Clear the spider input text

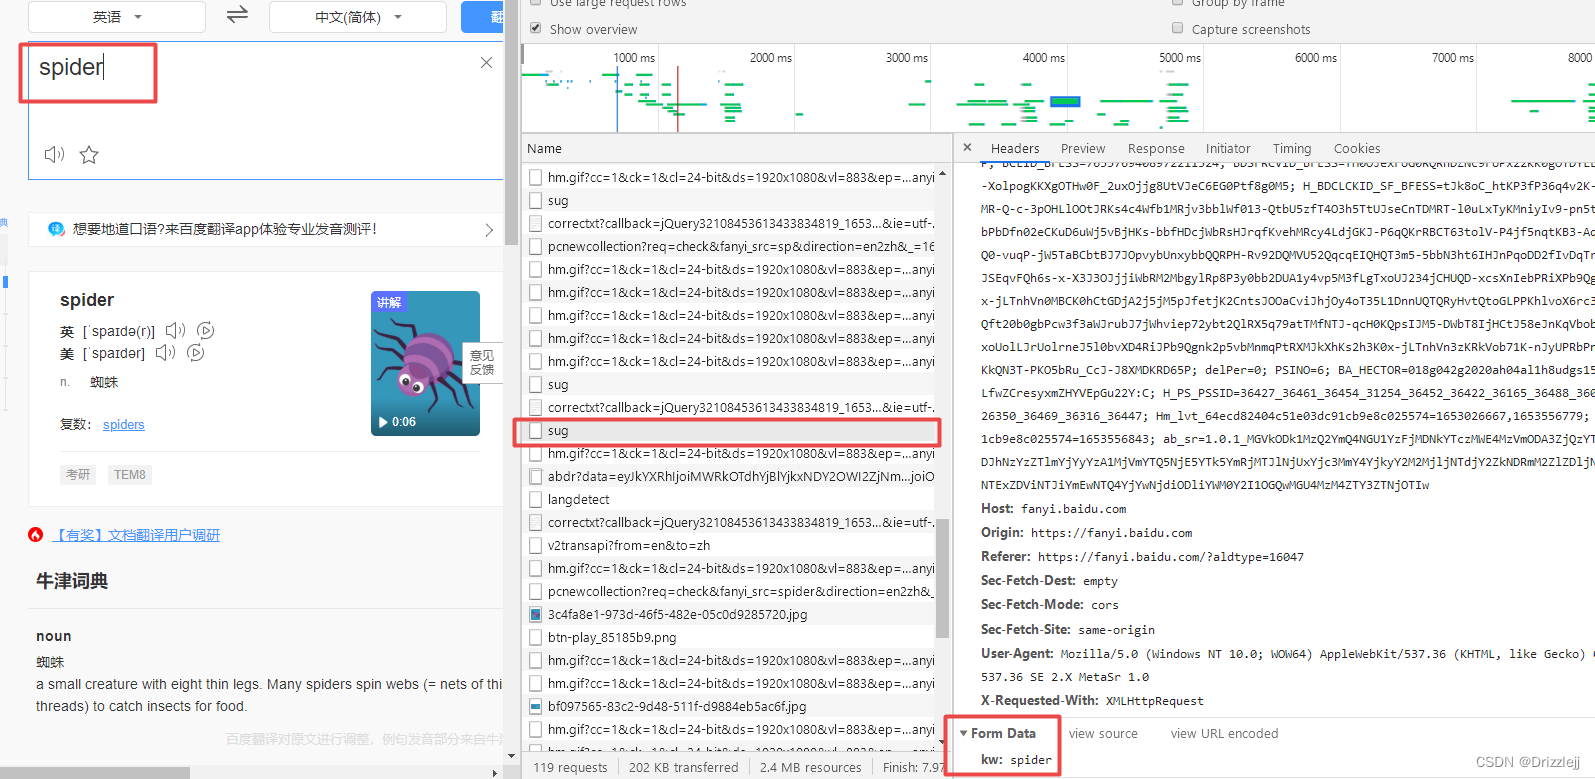point(486,63)
